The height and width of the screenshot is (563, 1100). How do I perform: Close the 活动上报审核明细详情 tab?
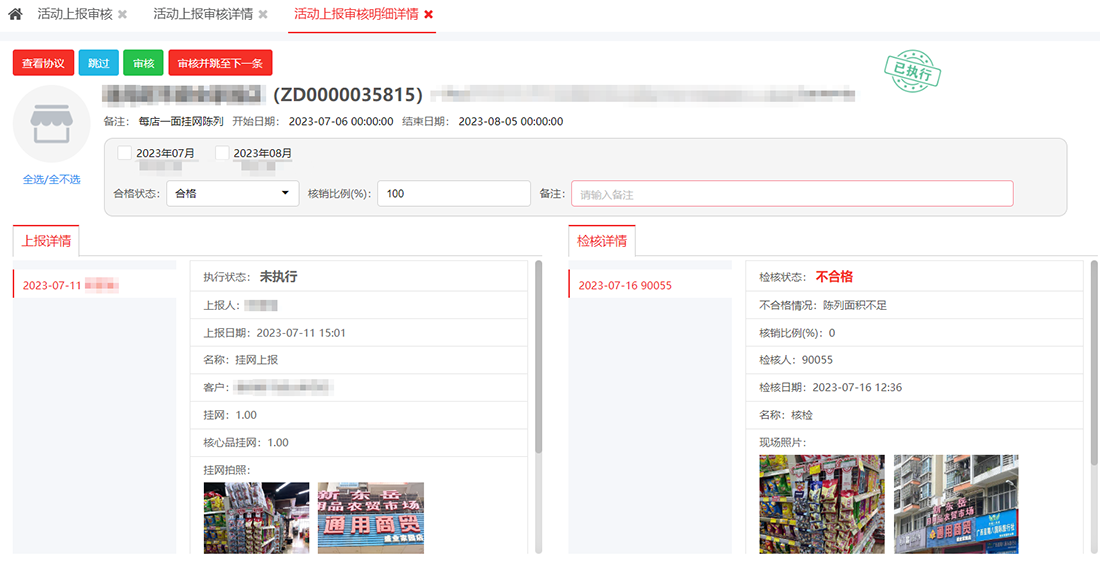[428, 15]
